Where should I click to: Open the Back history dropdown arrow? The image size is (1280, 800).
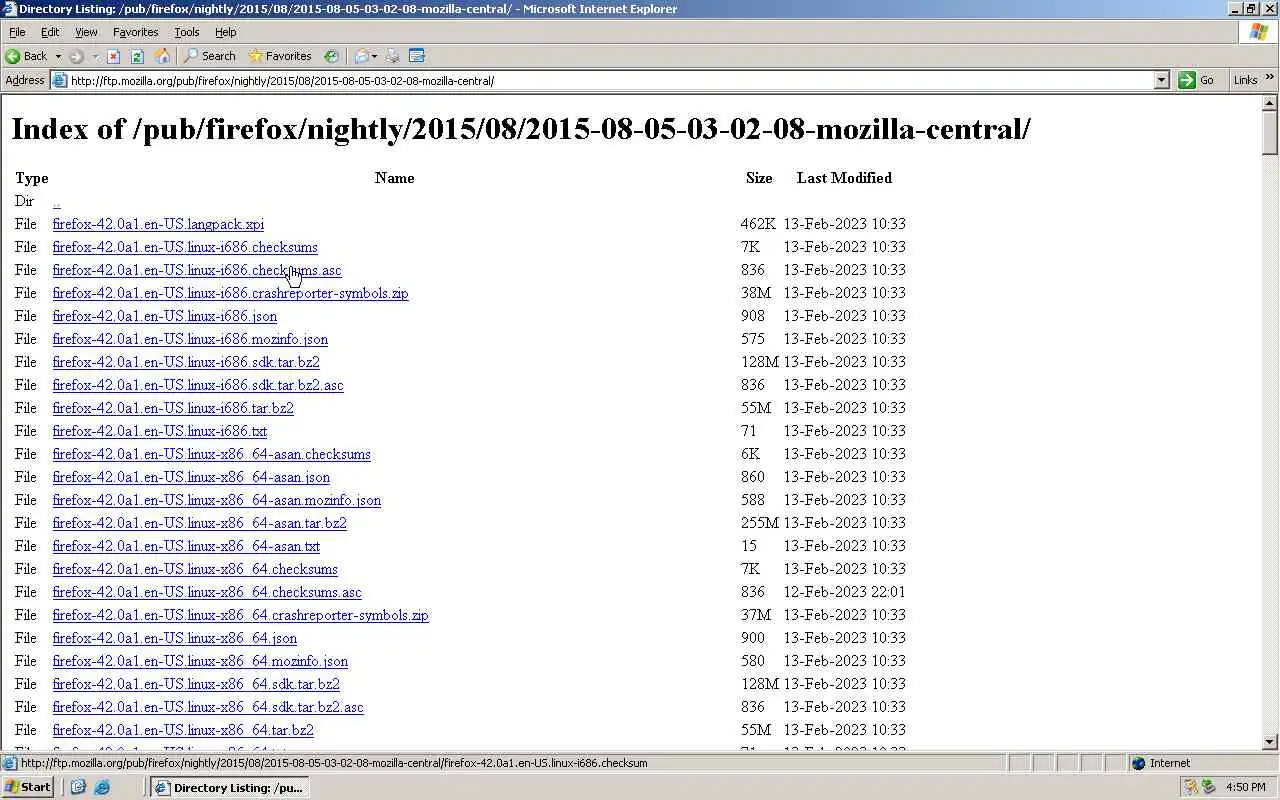click(x=58, y=56)
